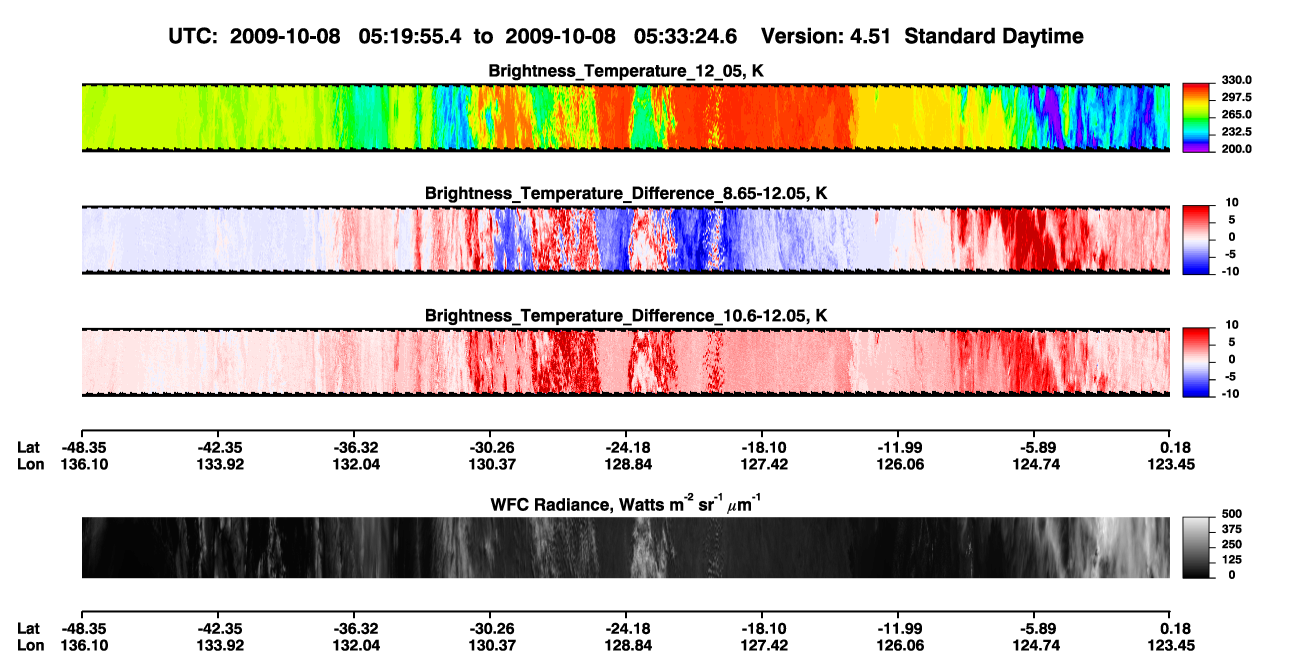The width and height of the screenshot is (1300, 667).
Task: Click longitude 124.74 on the bottom axis
Action: (x=1035, y=644)
